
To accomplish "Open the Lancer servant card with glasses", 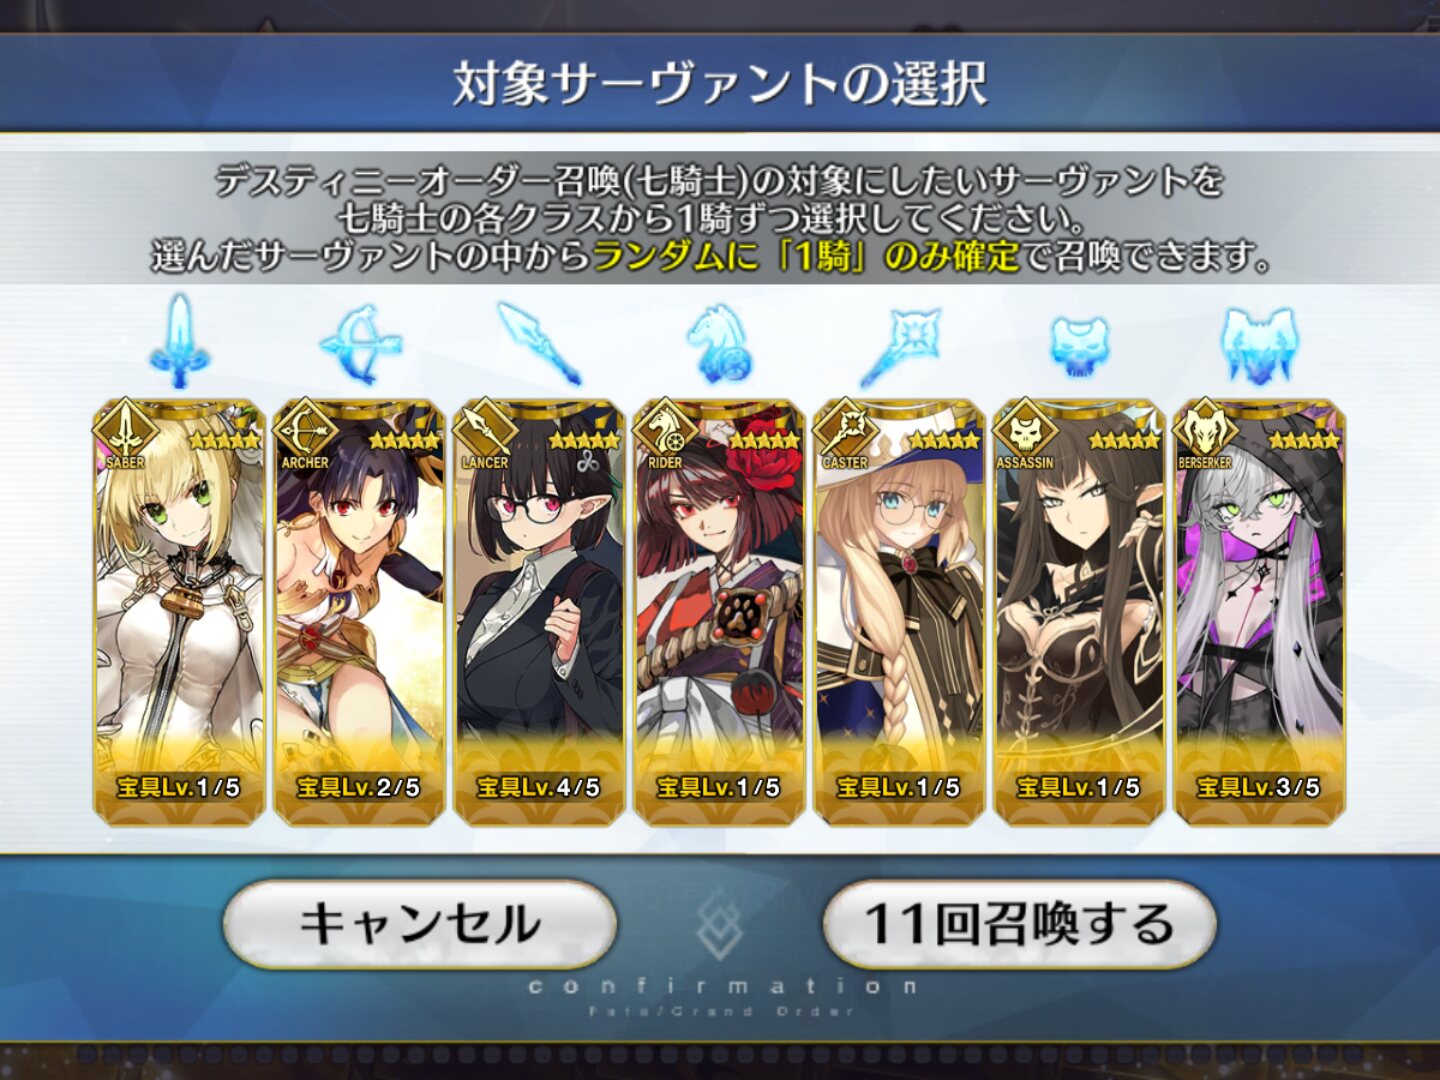I will pos(539,612).
